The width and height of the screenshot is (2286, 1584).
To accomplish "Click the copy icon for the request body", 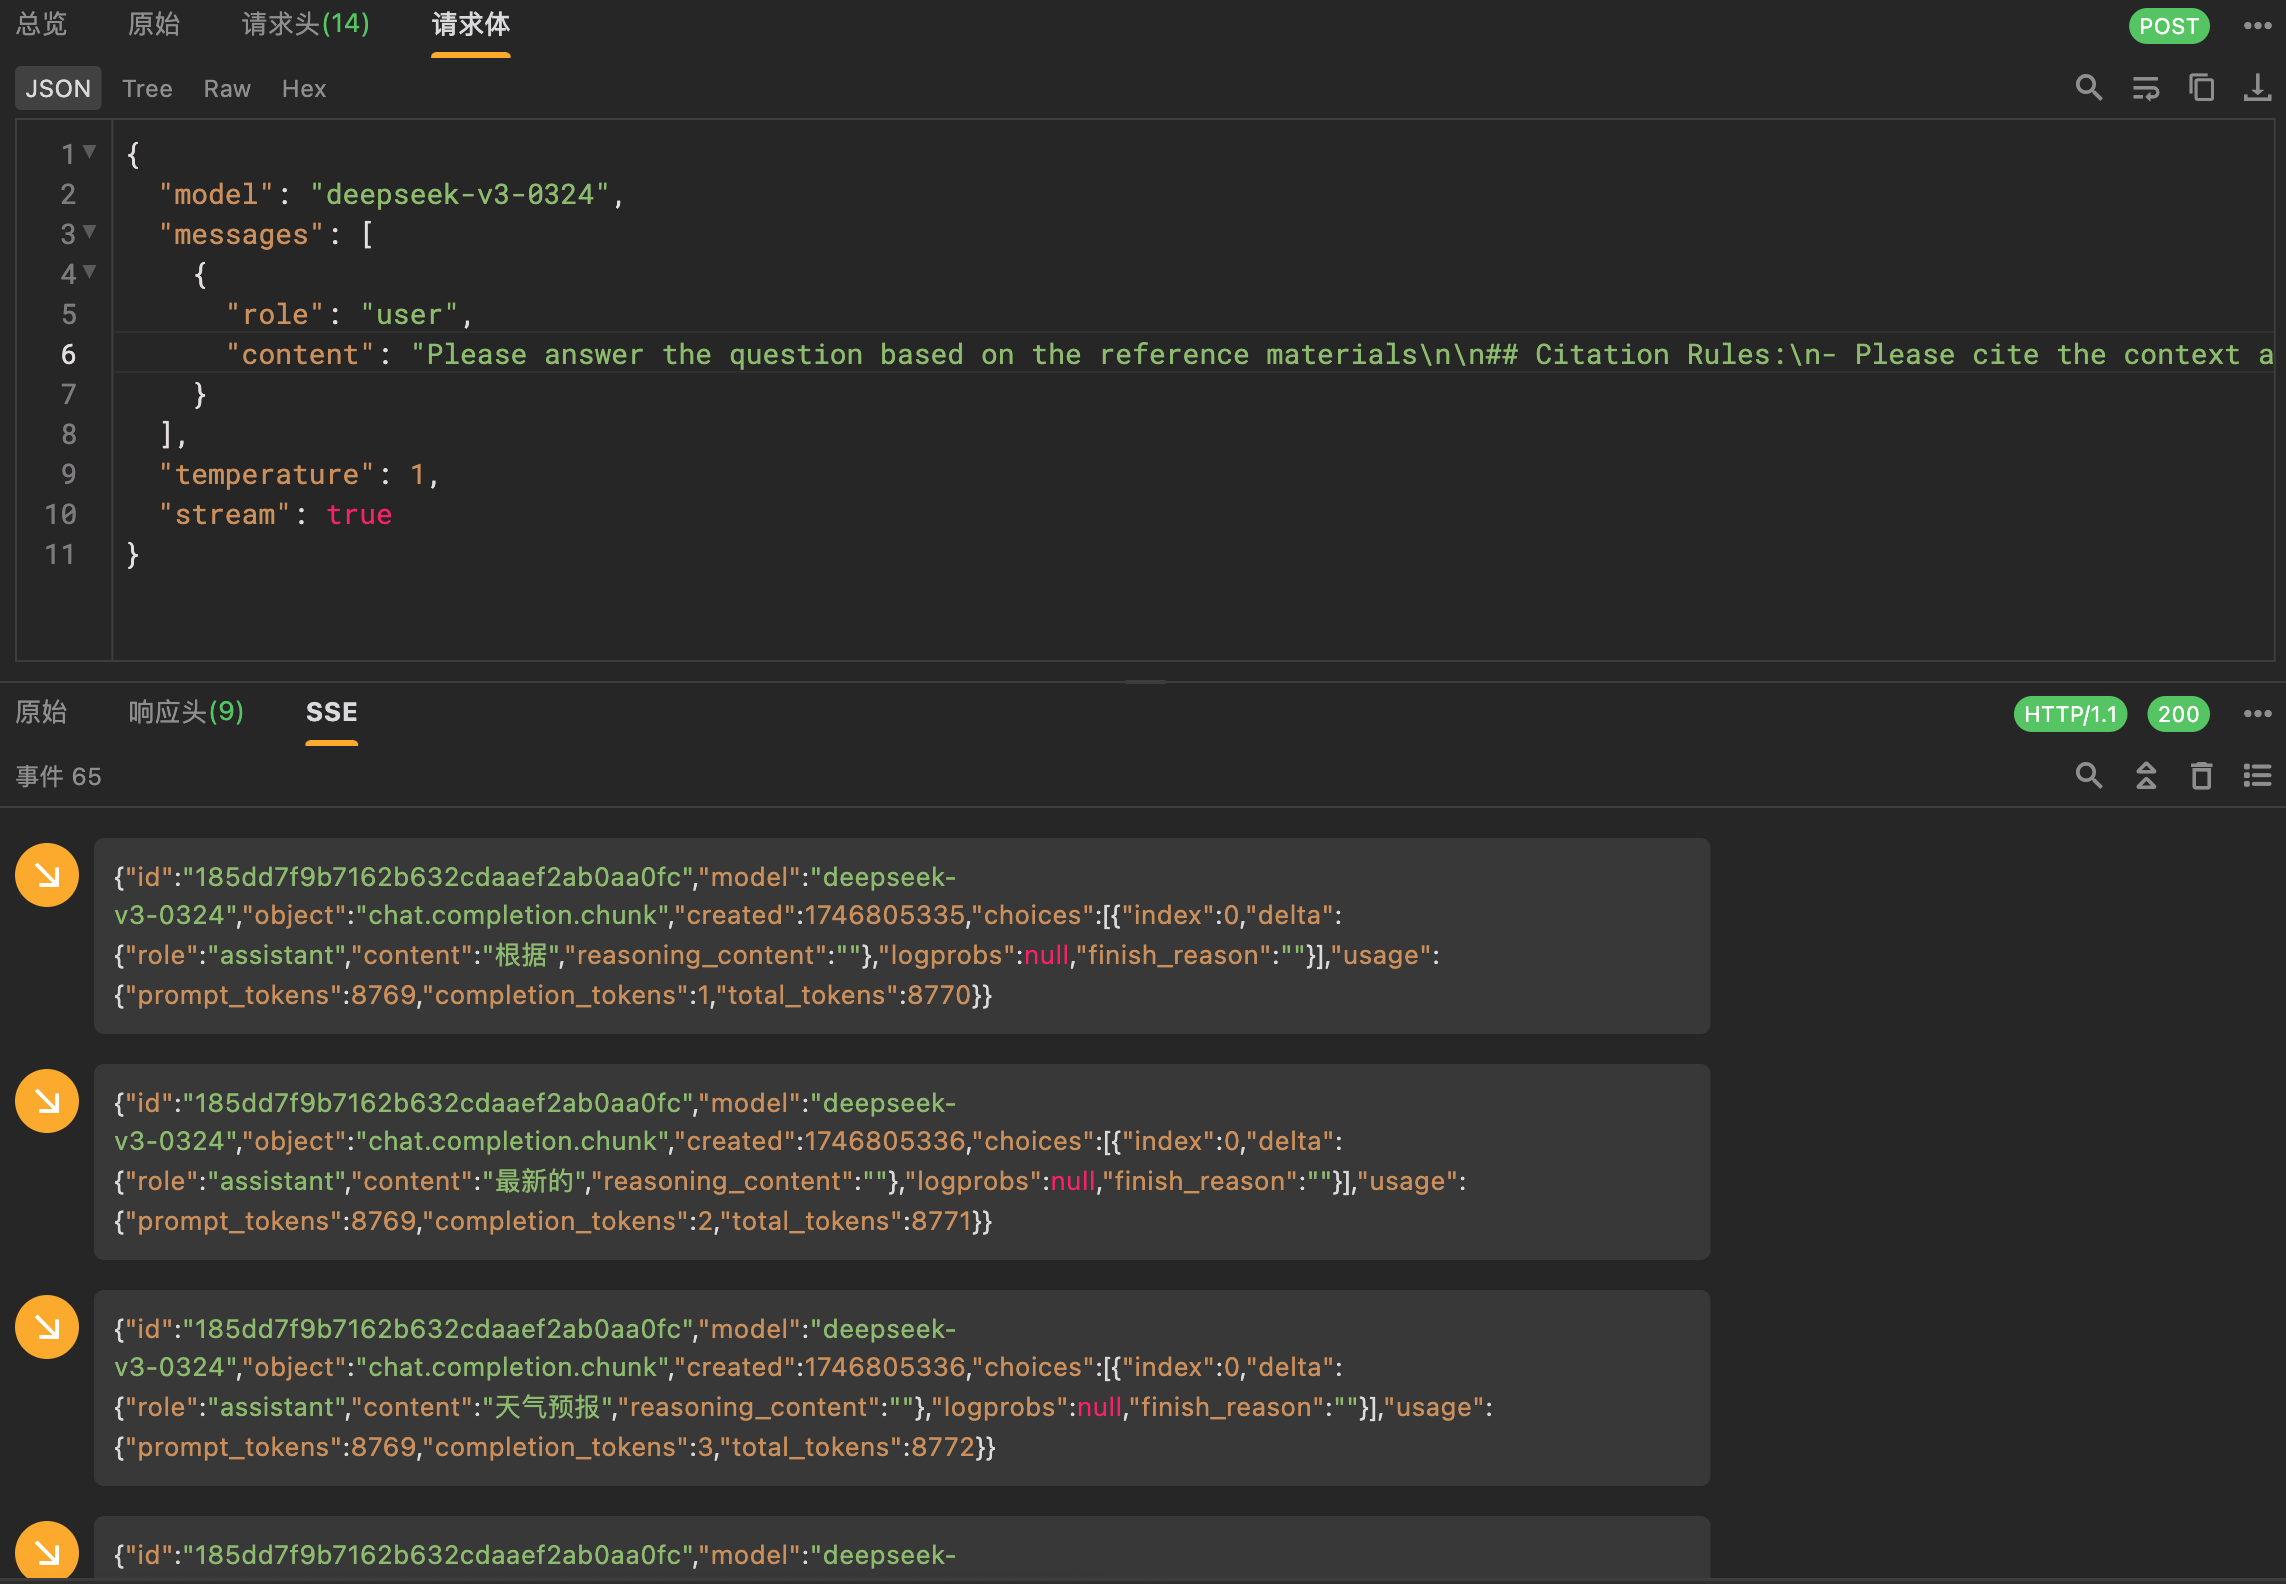I will pos(2201,88).
